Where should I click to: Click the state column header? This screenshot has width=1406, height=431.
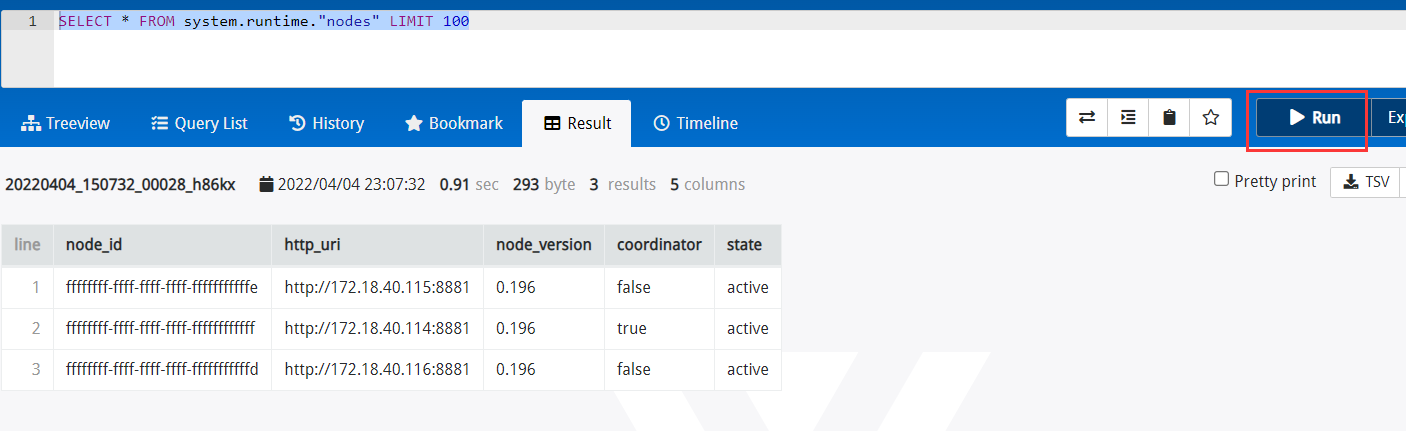click(744, 245)
